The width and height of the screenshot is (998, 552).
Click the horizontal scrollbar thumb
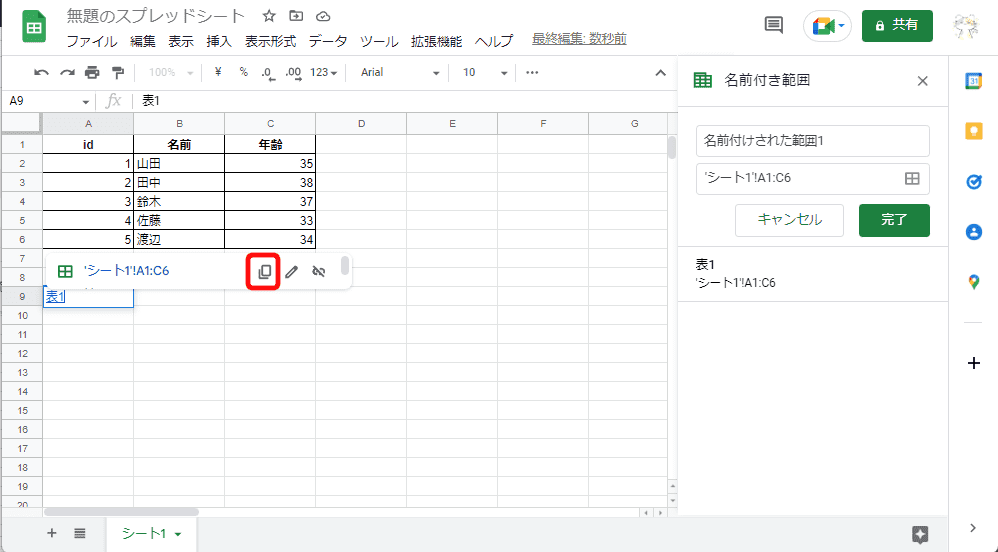pos(121,512)
